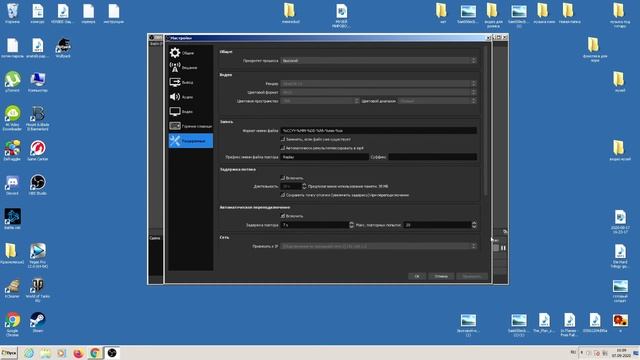Open the Рендер (renderer) dropdown
The image size is (640, 360).
pyautogui.click(x=378, y=84)
